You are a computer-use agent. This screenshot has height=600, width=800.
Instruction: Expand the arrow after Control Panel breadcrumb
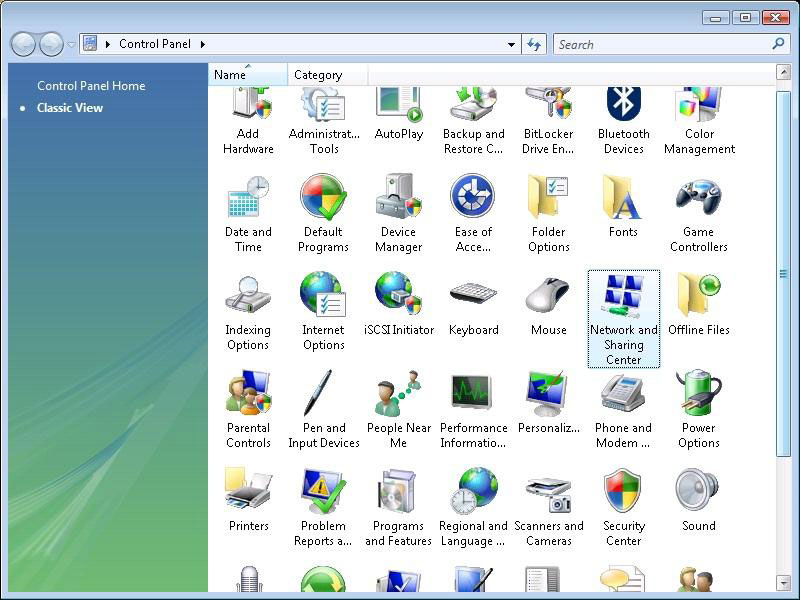203,44
